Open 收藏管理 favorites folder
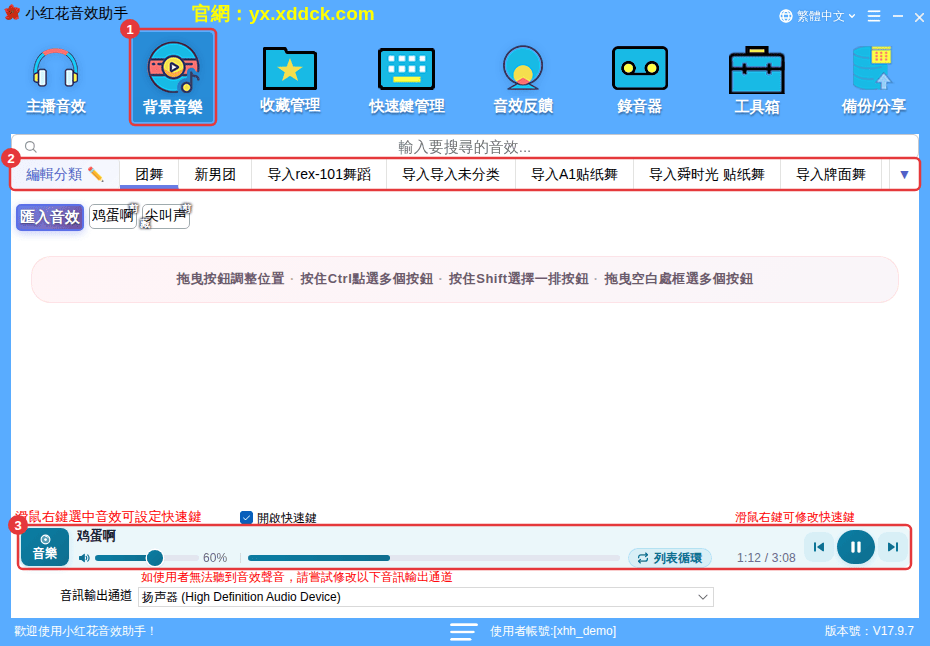930x646 pixels. click(x=289, y=80)
